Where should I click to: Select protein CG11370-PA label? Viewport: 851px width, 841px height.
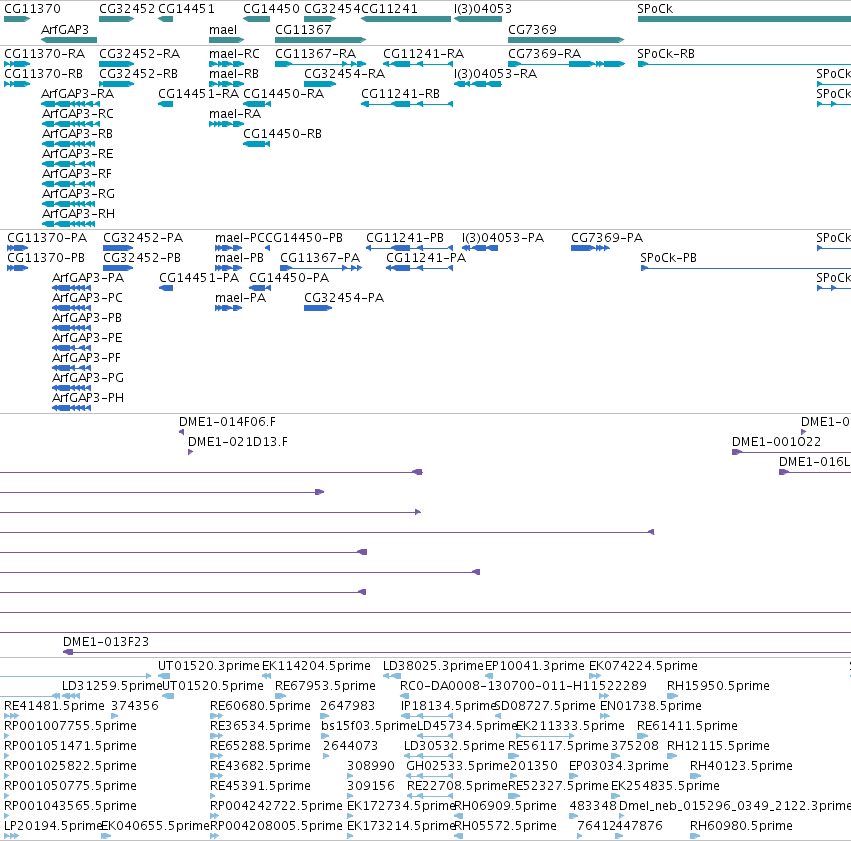click(47, 238)
